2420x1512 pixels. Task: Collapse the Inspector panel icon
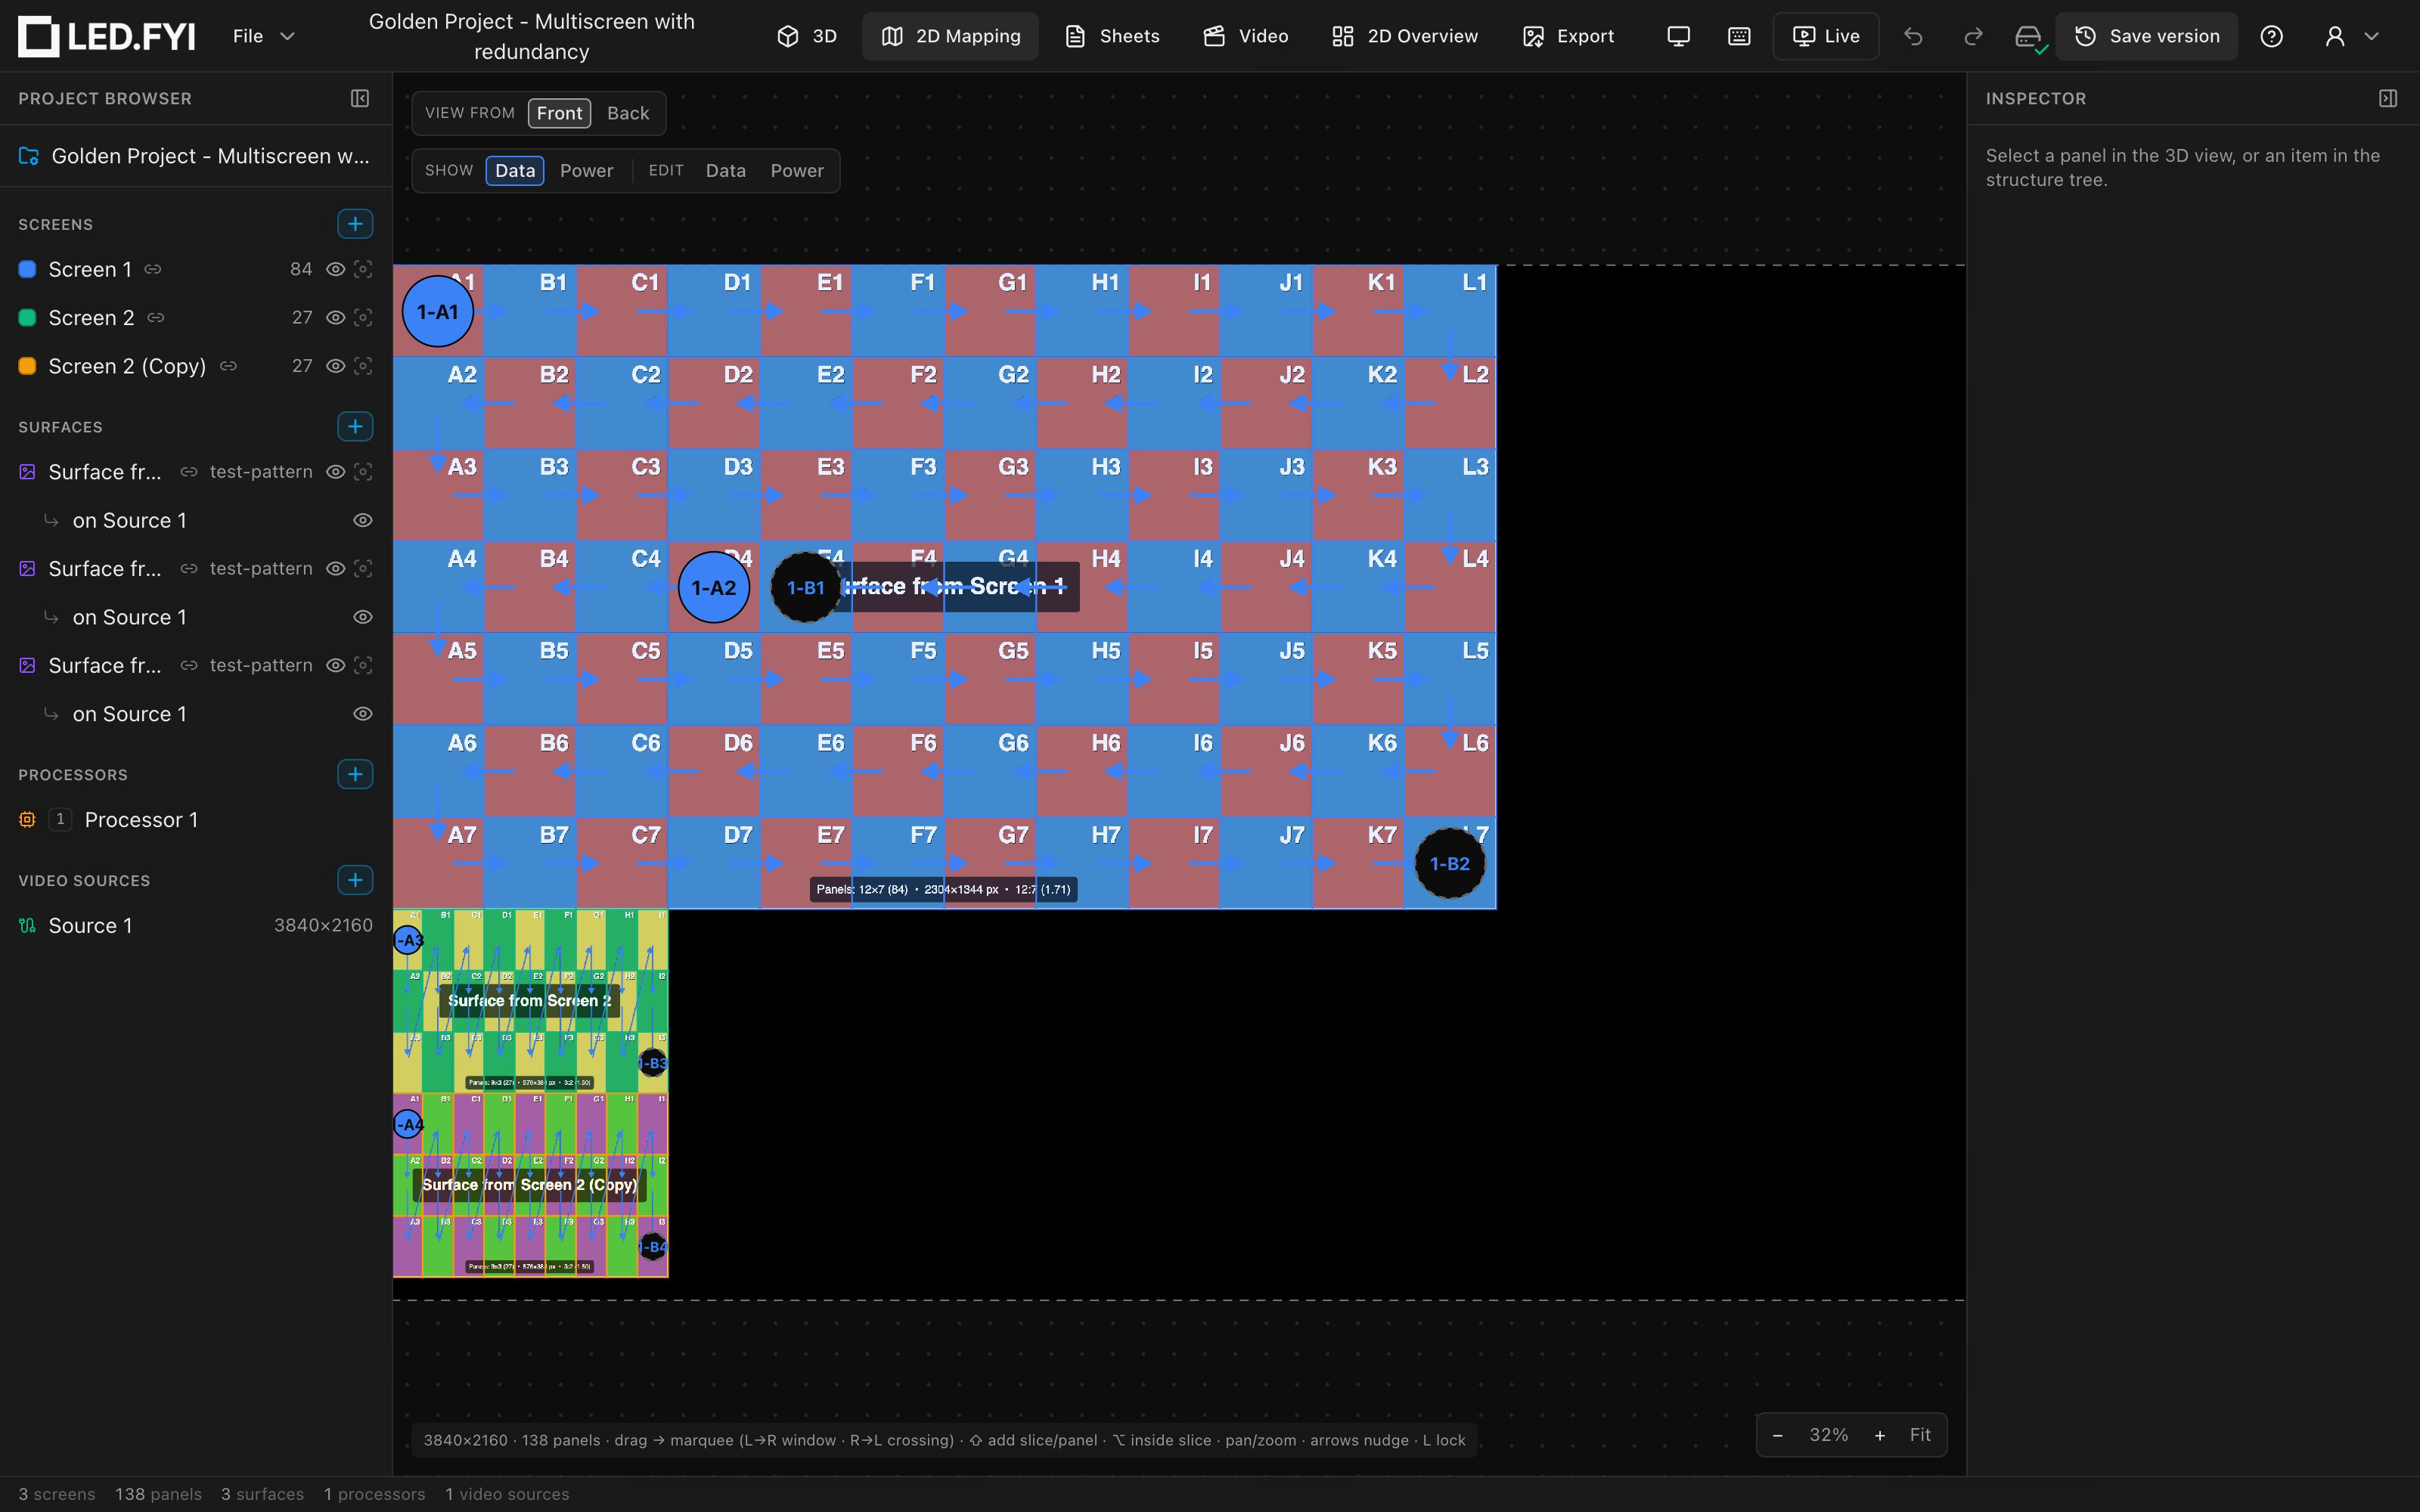[2388, 98]
